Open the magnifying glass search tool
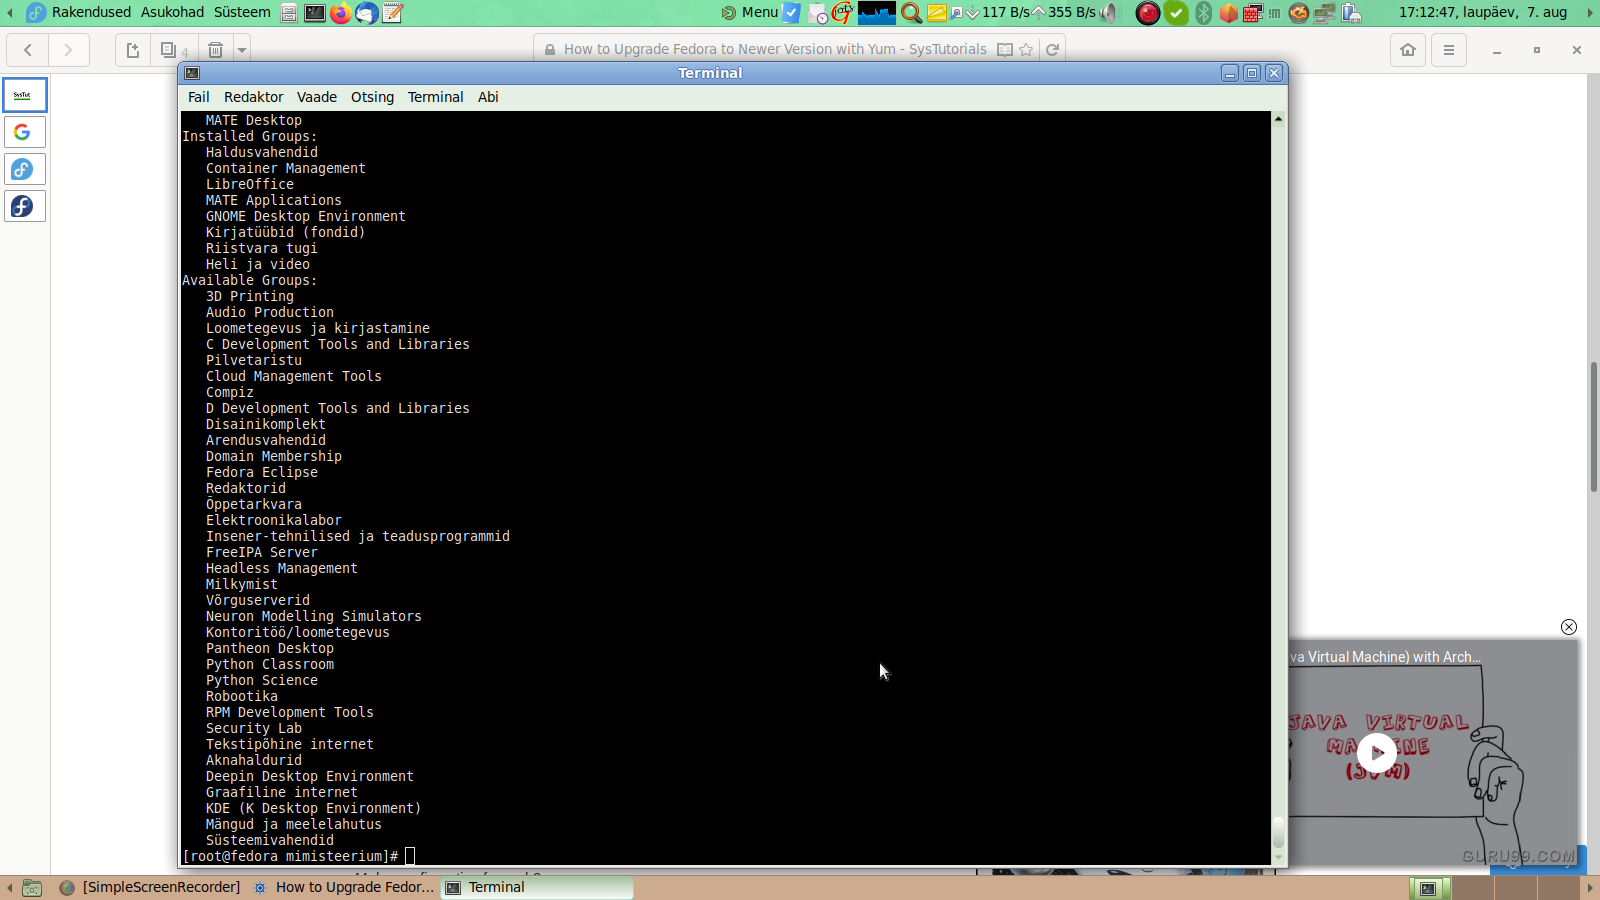 tap(911, 13)
